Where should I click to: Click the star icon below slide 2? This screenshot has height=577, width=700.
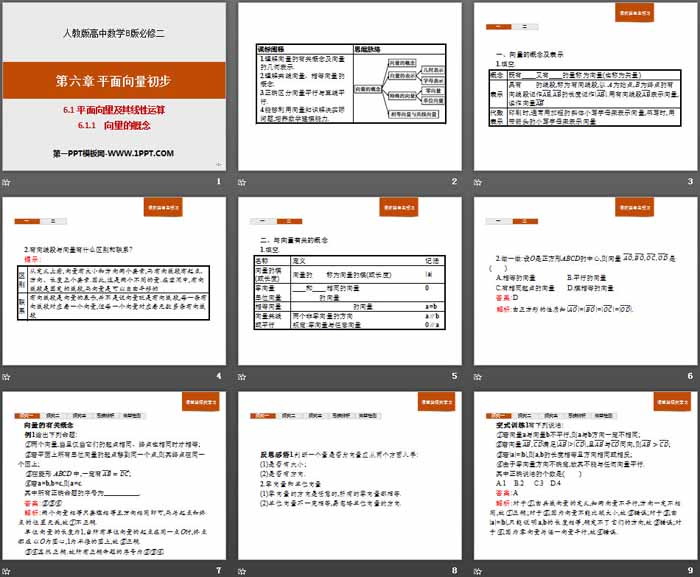(x=242, y=182)
